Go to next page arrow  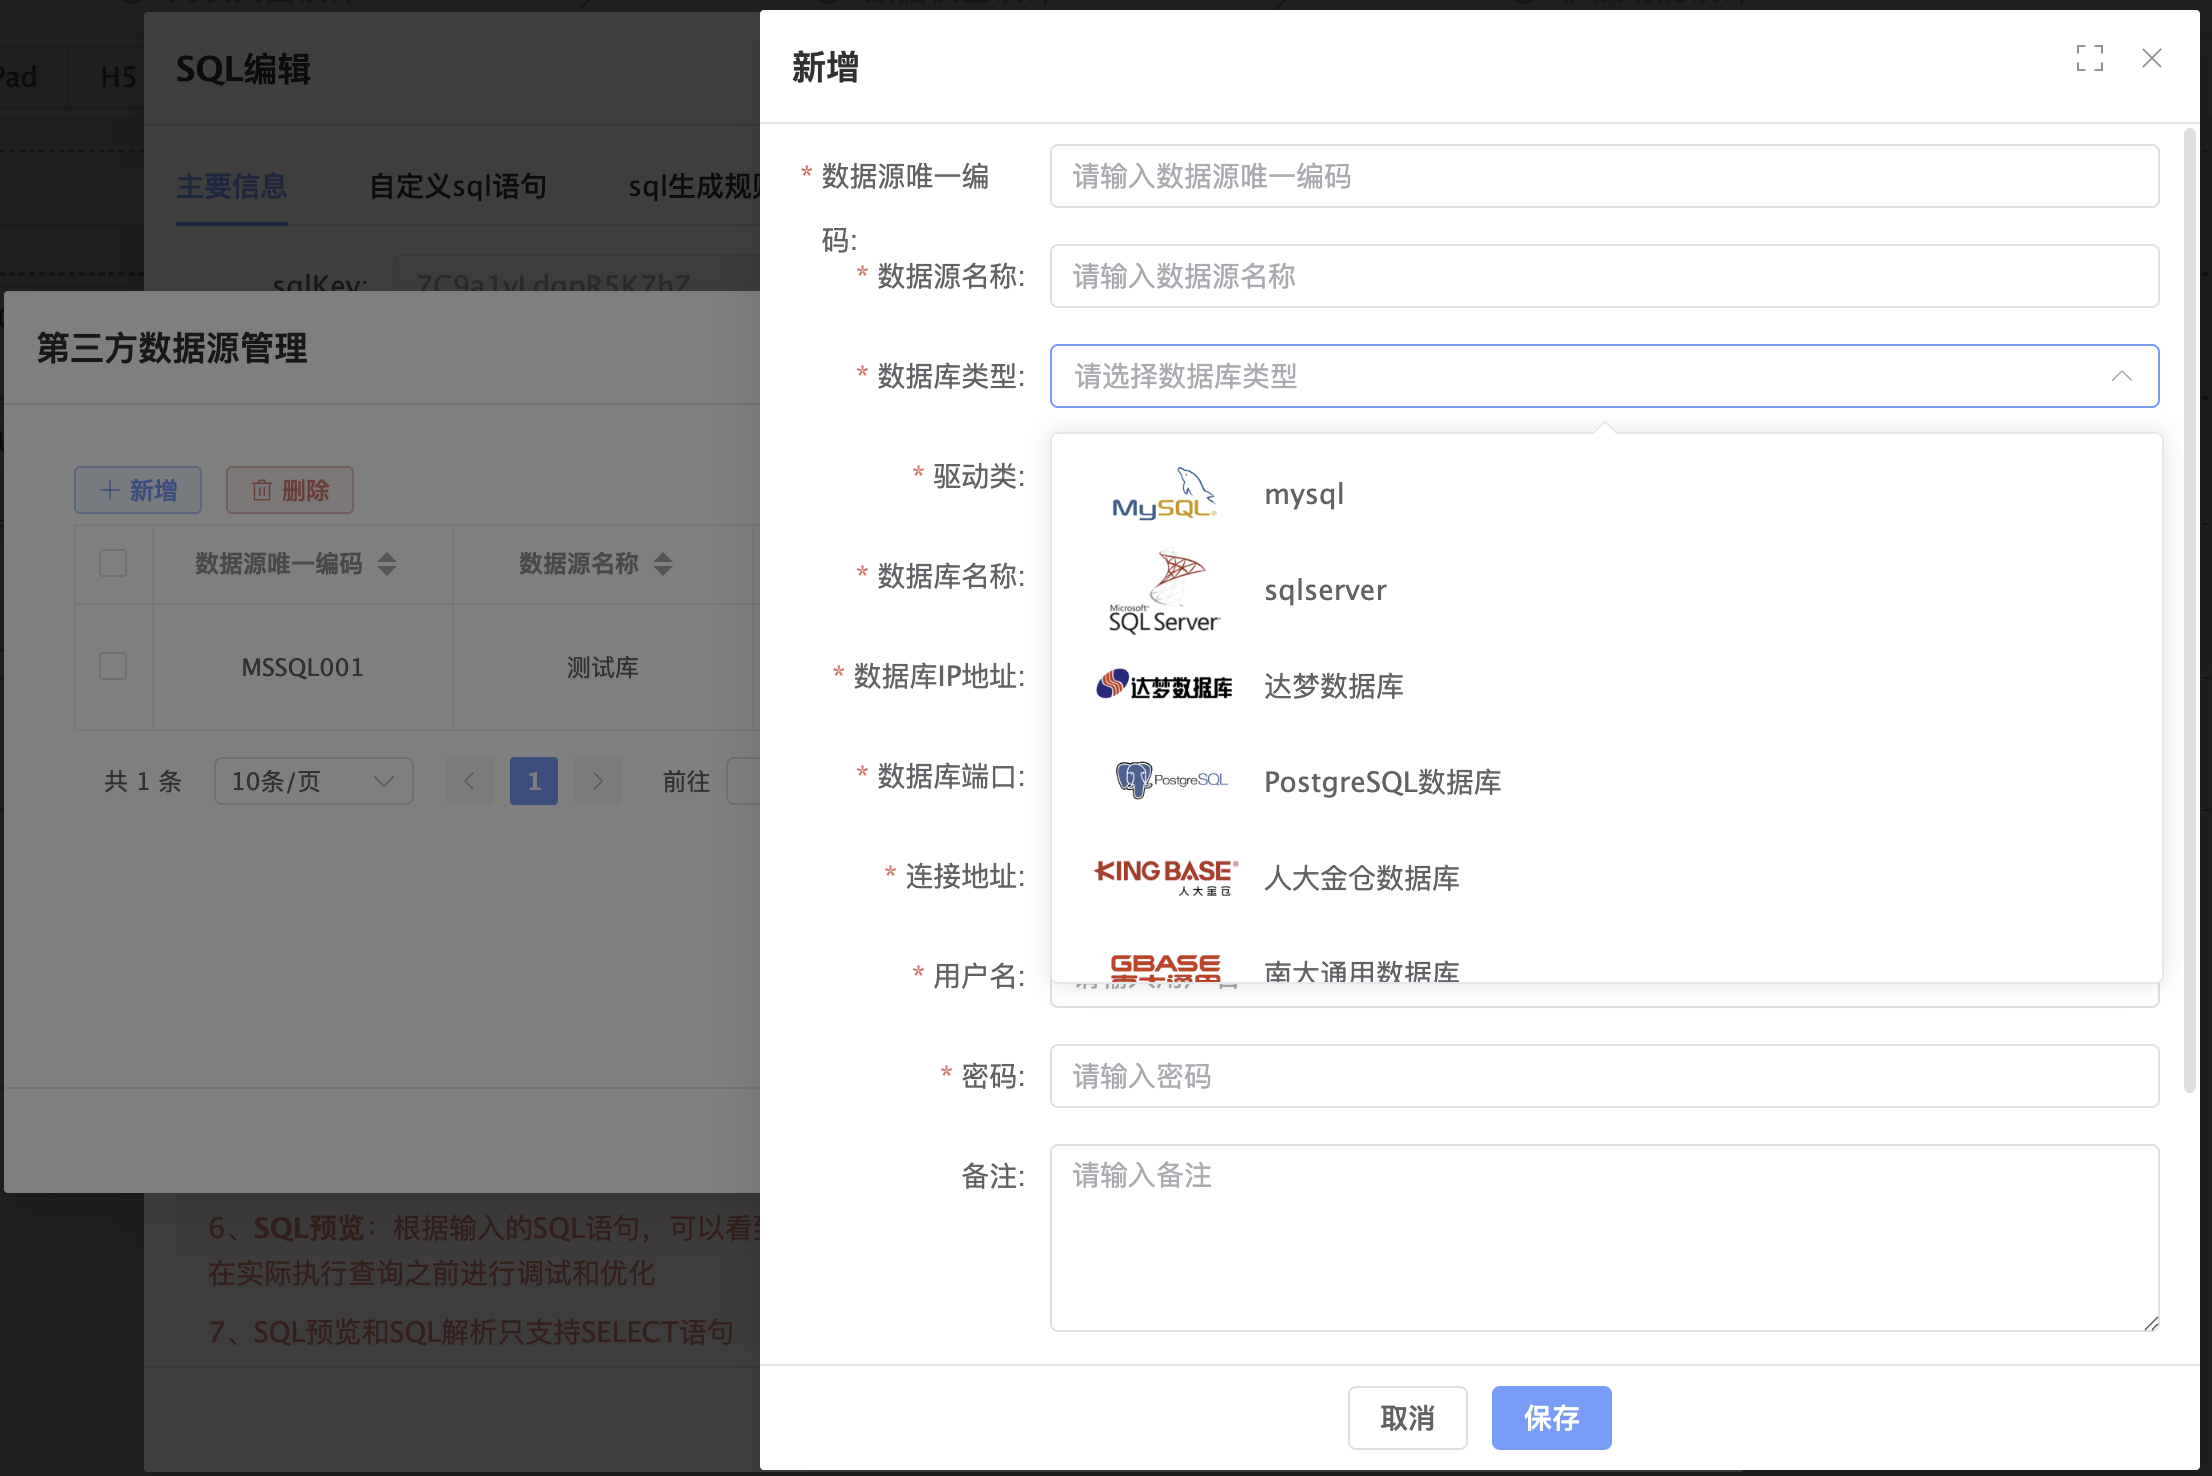[598, 781]
